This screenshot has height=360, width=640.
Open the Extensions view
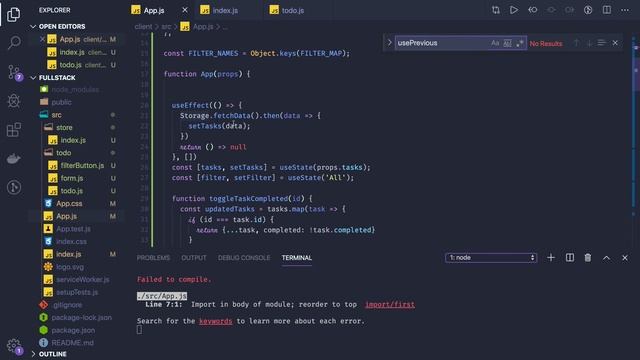point(14,130)
